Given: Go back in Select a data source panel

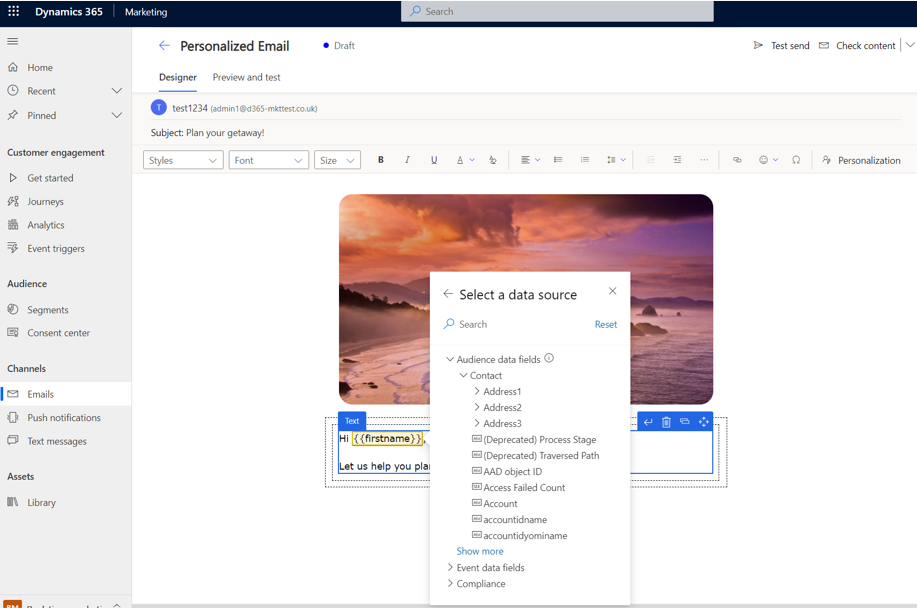Looking at the screenshot, I should tap(448, 293).
